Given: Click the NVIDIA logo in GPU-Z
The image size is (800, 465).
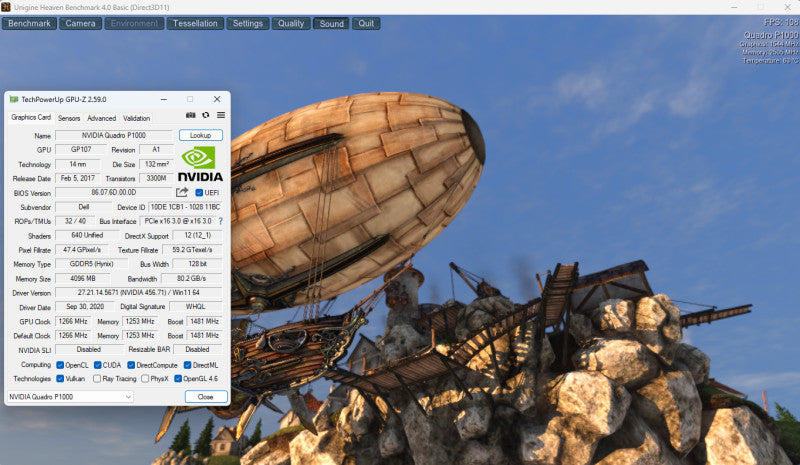Looking at the screenshot, I should click(201, 164).
